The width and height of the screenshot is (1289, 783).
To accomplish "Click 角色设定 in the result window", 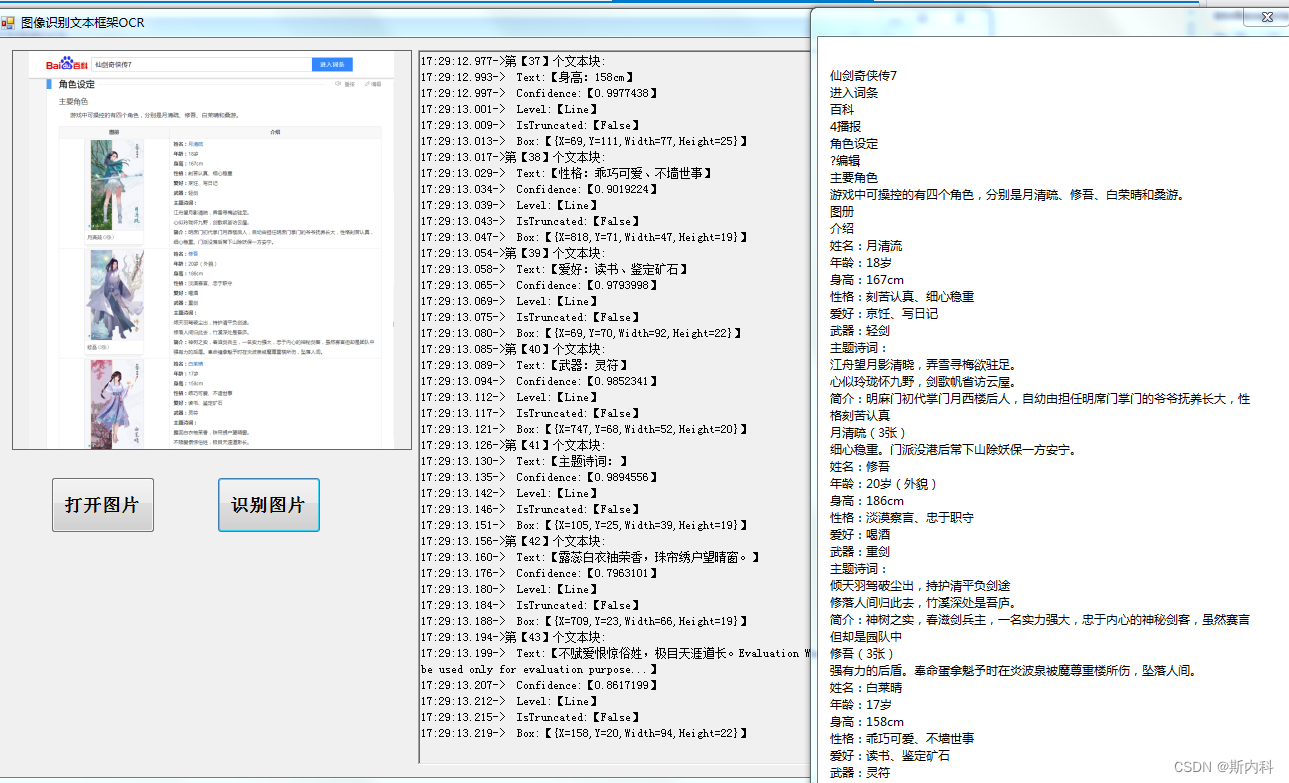I will point(854,144).
